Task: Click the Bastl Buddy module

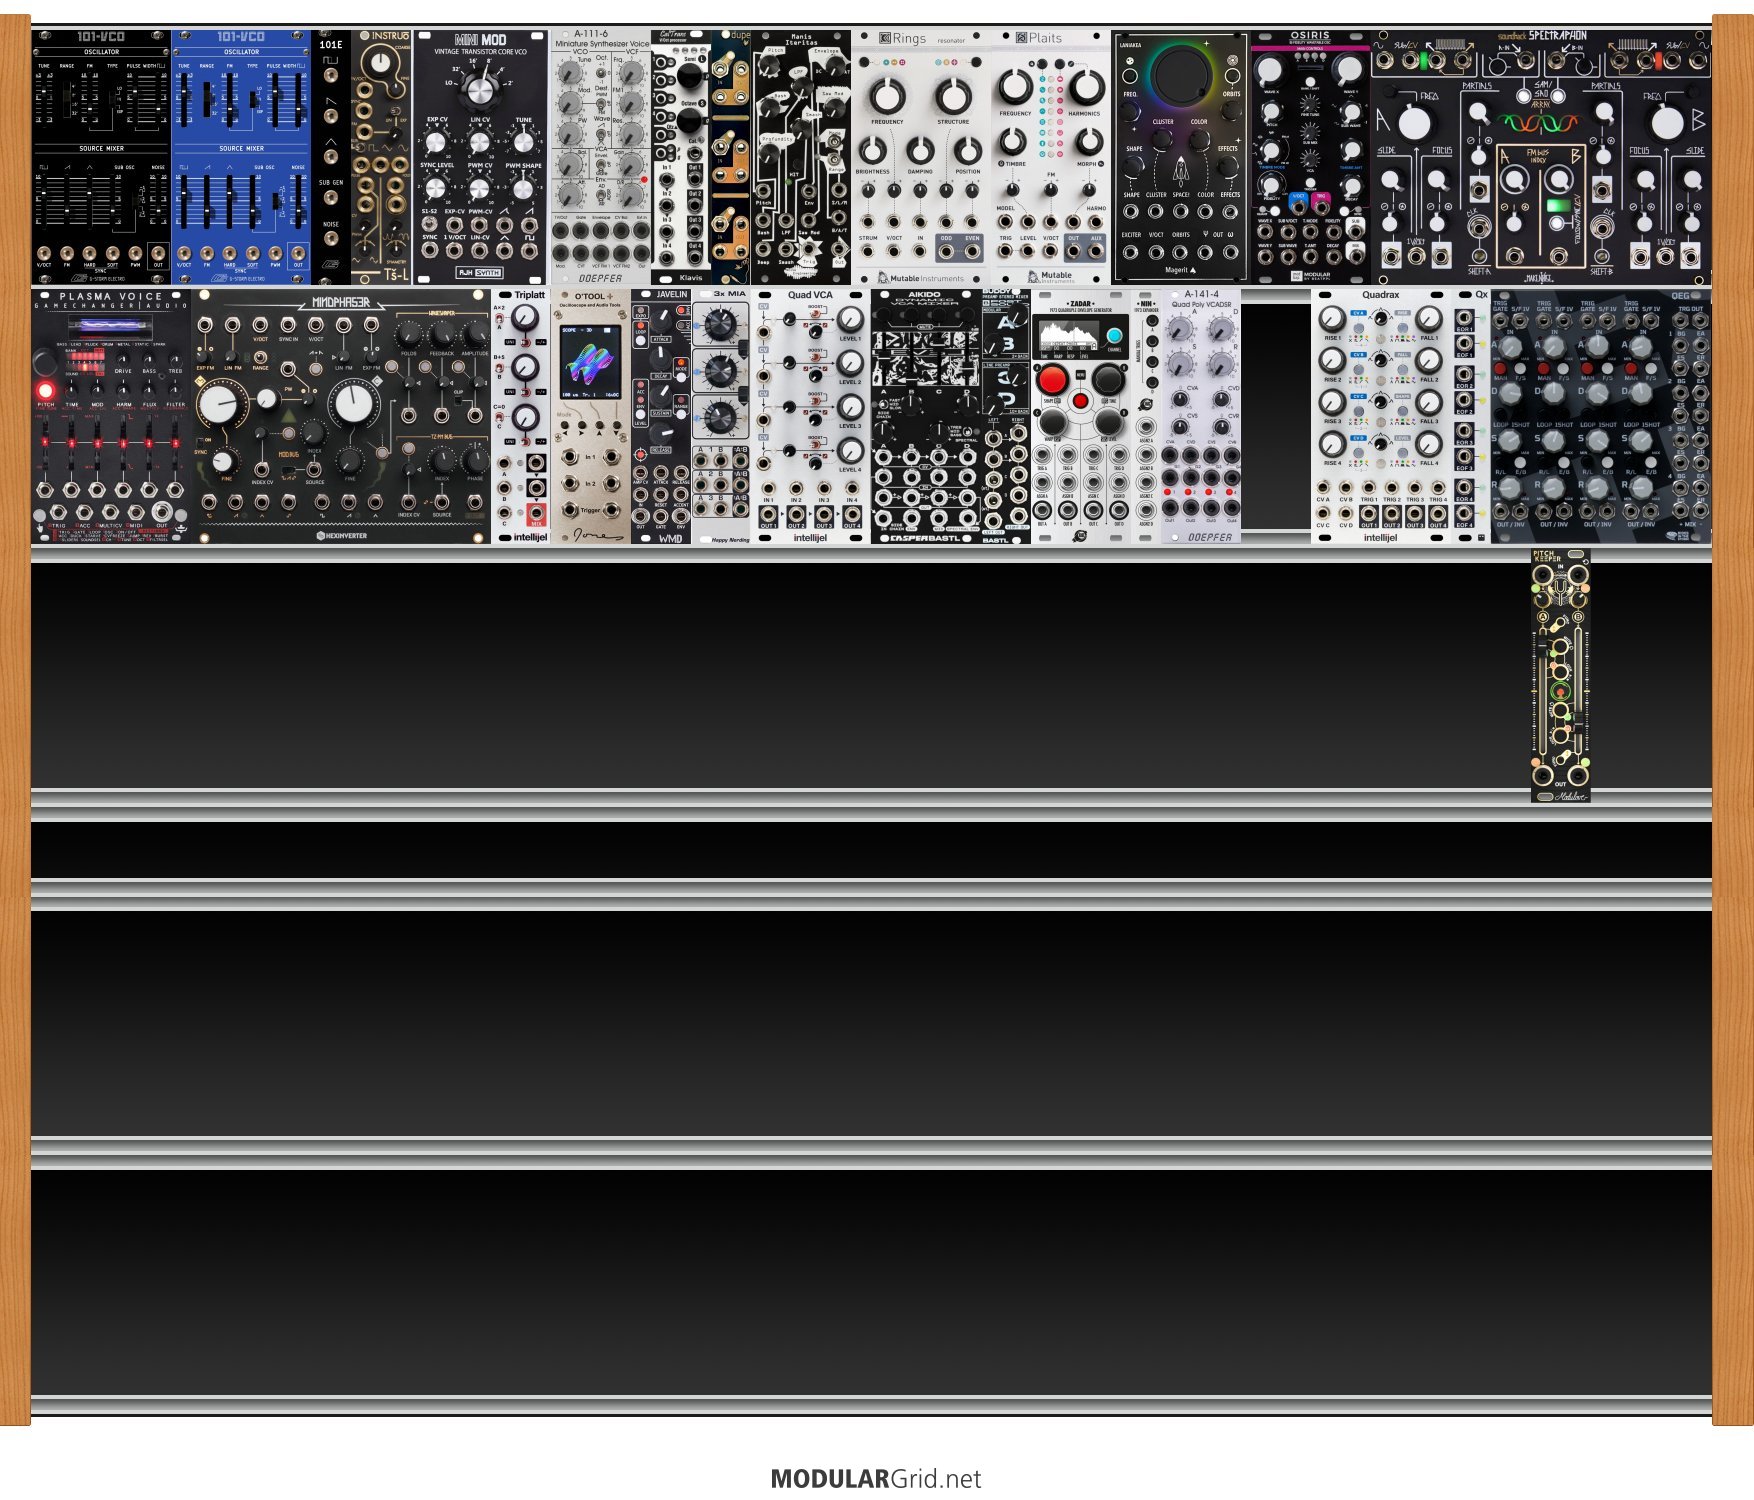Action: tap(1006, 417)
